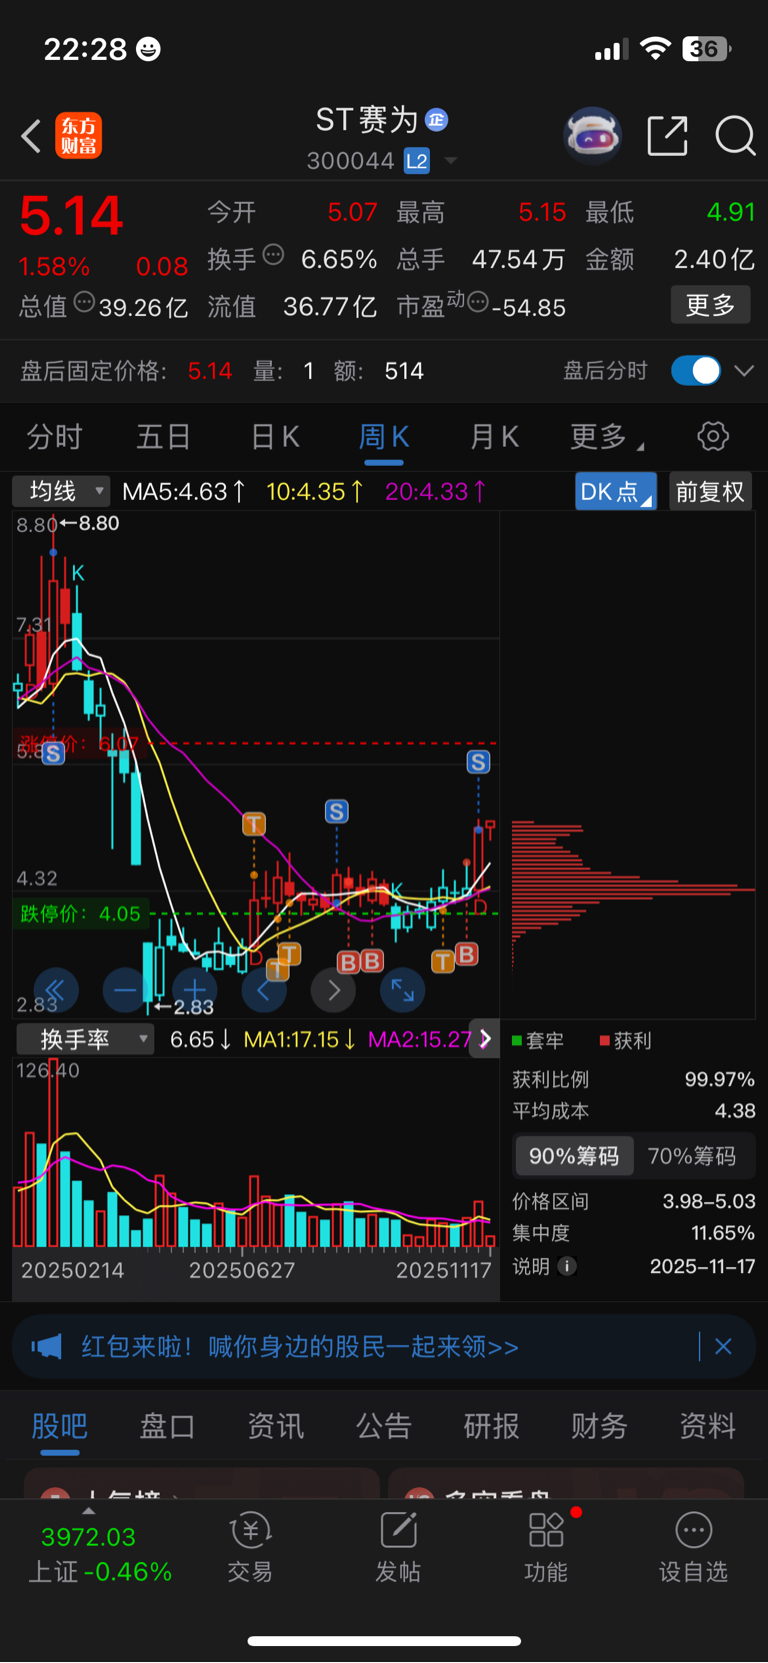Viewport: 768px width, 1663px height.
Task: Expand chart to fullscreen icon
Action: [403, 991]
